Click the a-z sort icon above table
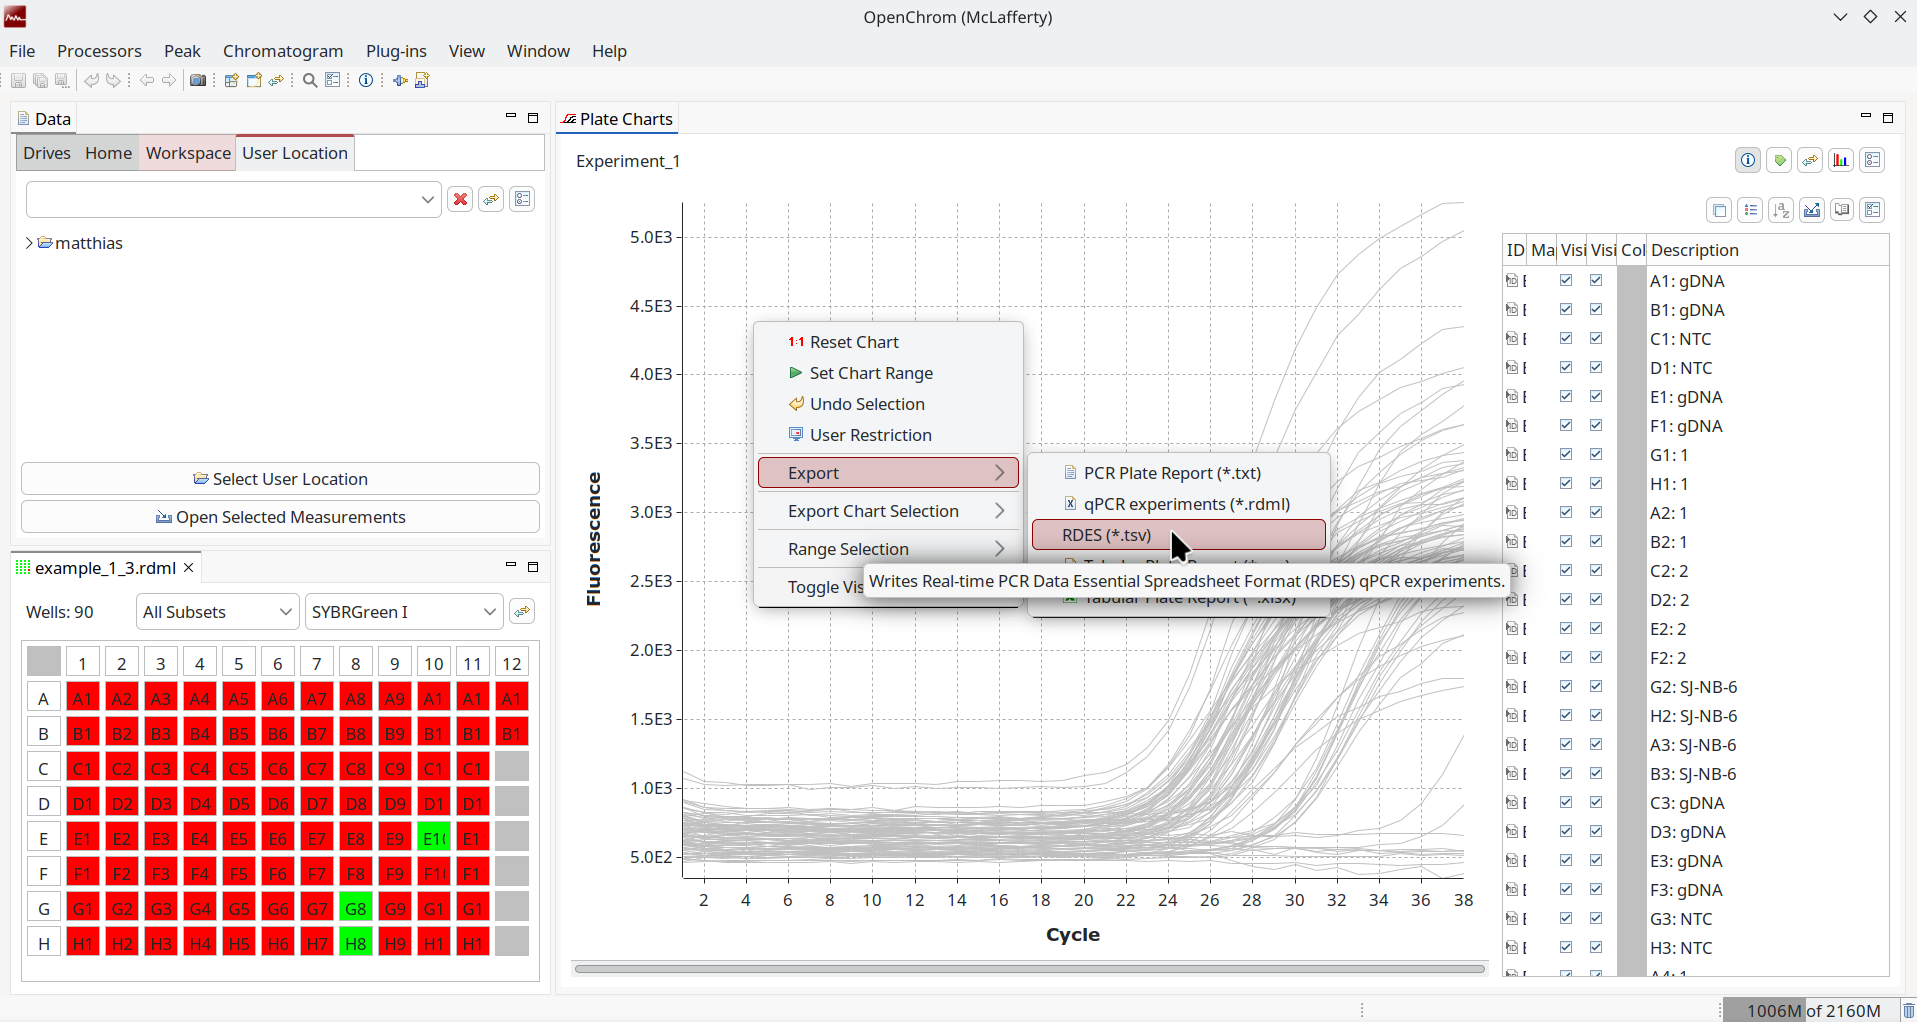Screen dimensions: 1917x1022 (1781, 210)
